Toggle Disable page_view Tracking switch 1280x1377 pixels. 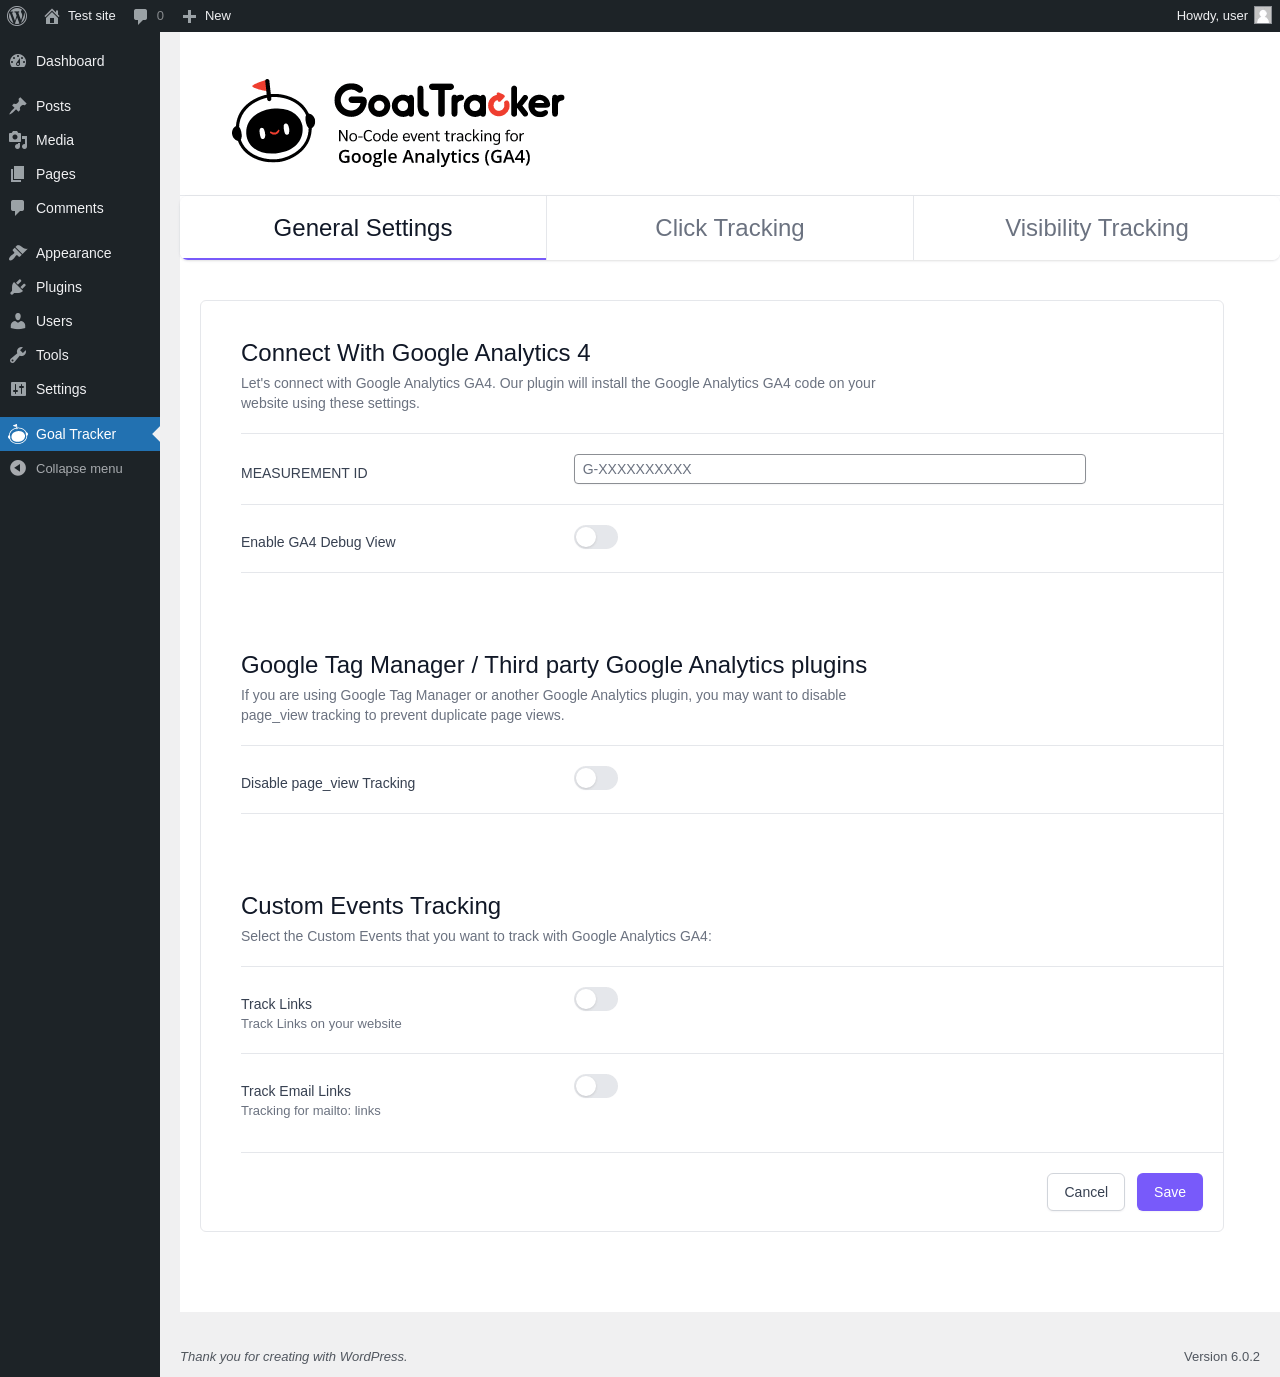click(596, 778)
